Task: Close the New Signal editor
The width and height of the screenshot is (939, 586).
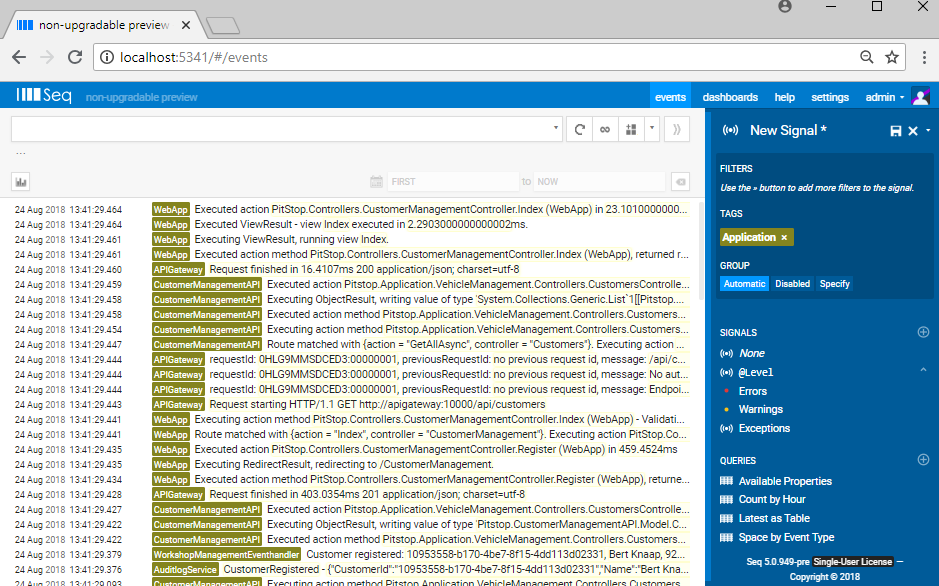Action: 913,131
